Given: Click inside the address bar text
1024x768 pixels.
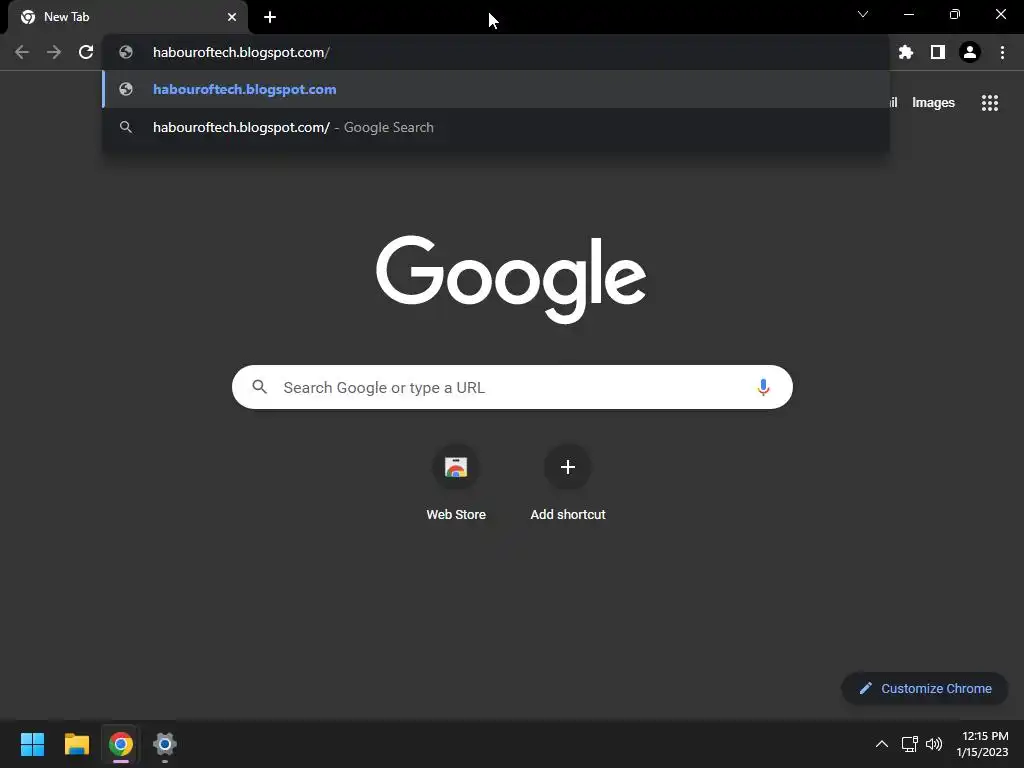Looking at the screenshot, I should (x=241, y=52).
